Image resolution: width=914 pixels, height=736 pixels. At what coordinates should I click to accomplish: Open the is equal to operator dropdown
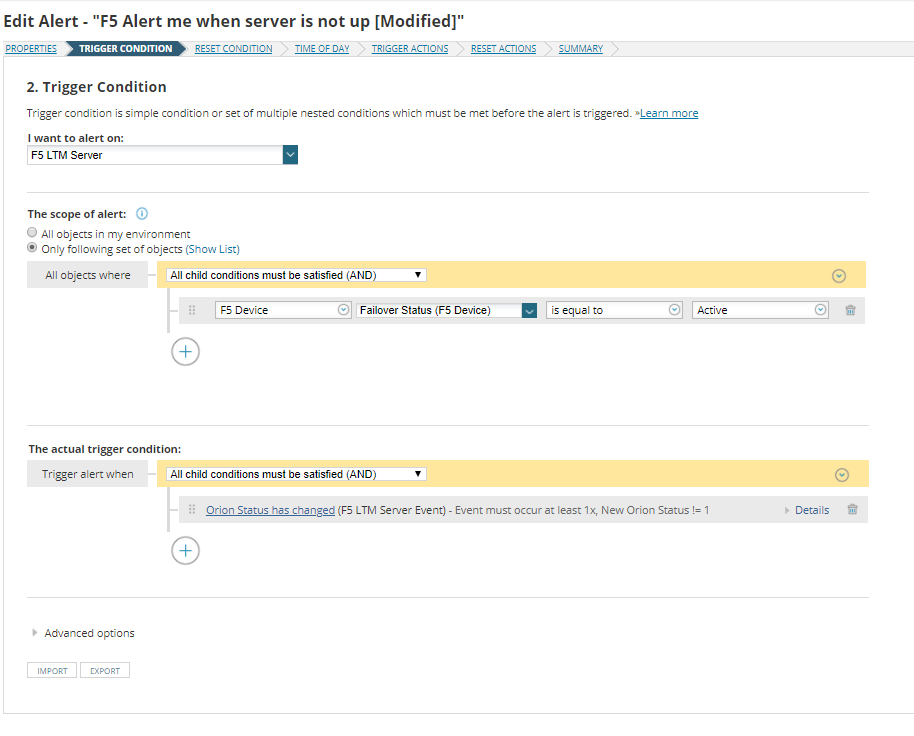pos(614,310)
